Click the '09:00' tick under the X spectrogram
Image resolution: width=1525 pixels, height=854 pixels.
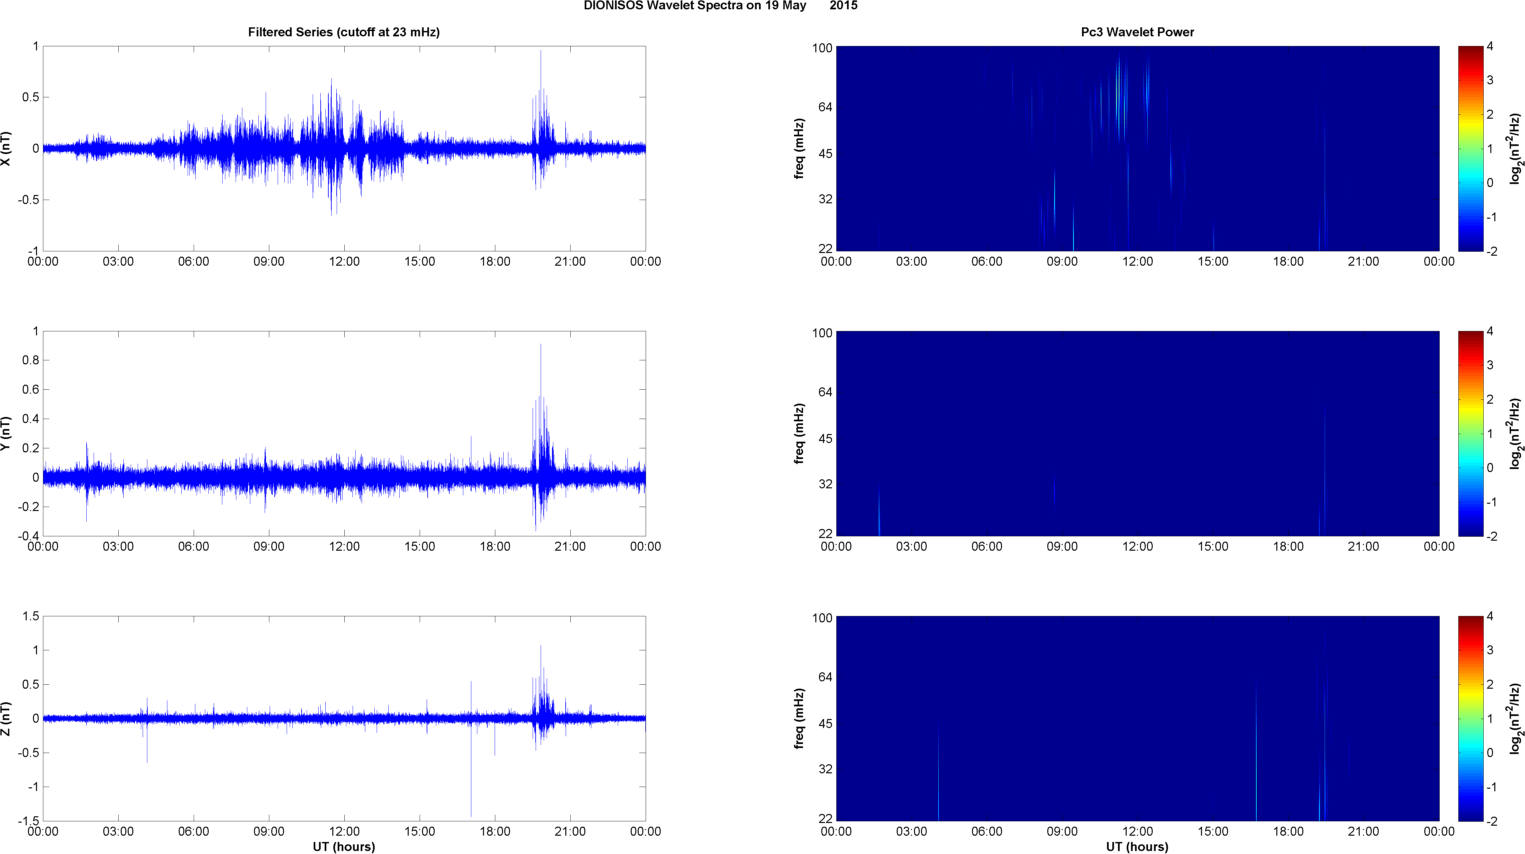(1062, 262)
